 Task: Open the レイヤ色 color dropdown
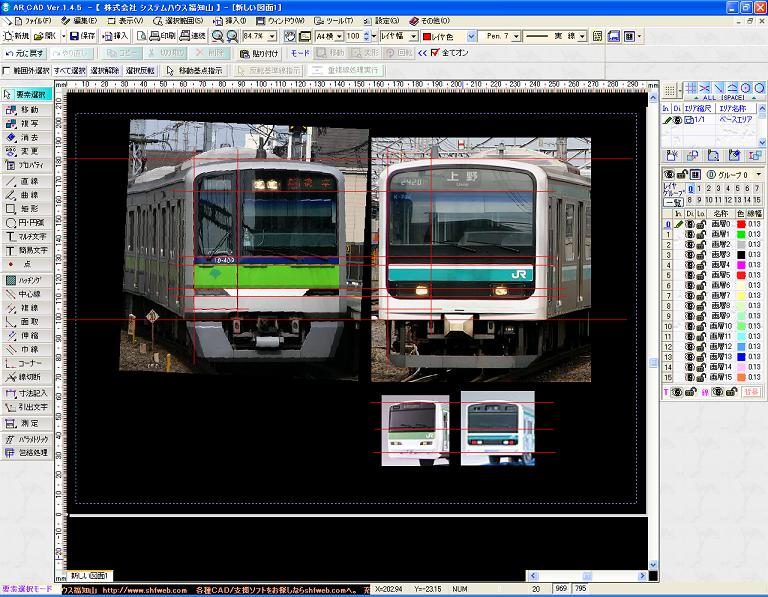click(x=471, y=36)
